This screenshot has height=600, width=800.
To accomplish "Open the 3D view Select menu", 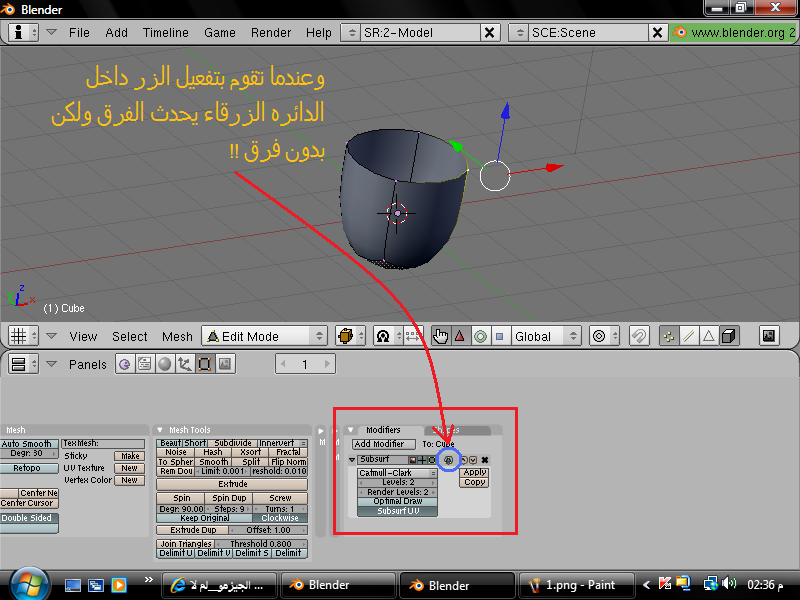I will click(x=130, y=337).
